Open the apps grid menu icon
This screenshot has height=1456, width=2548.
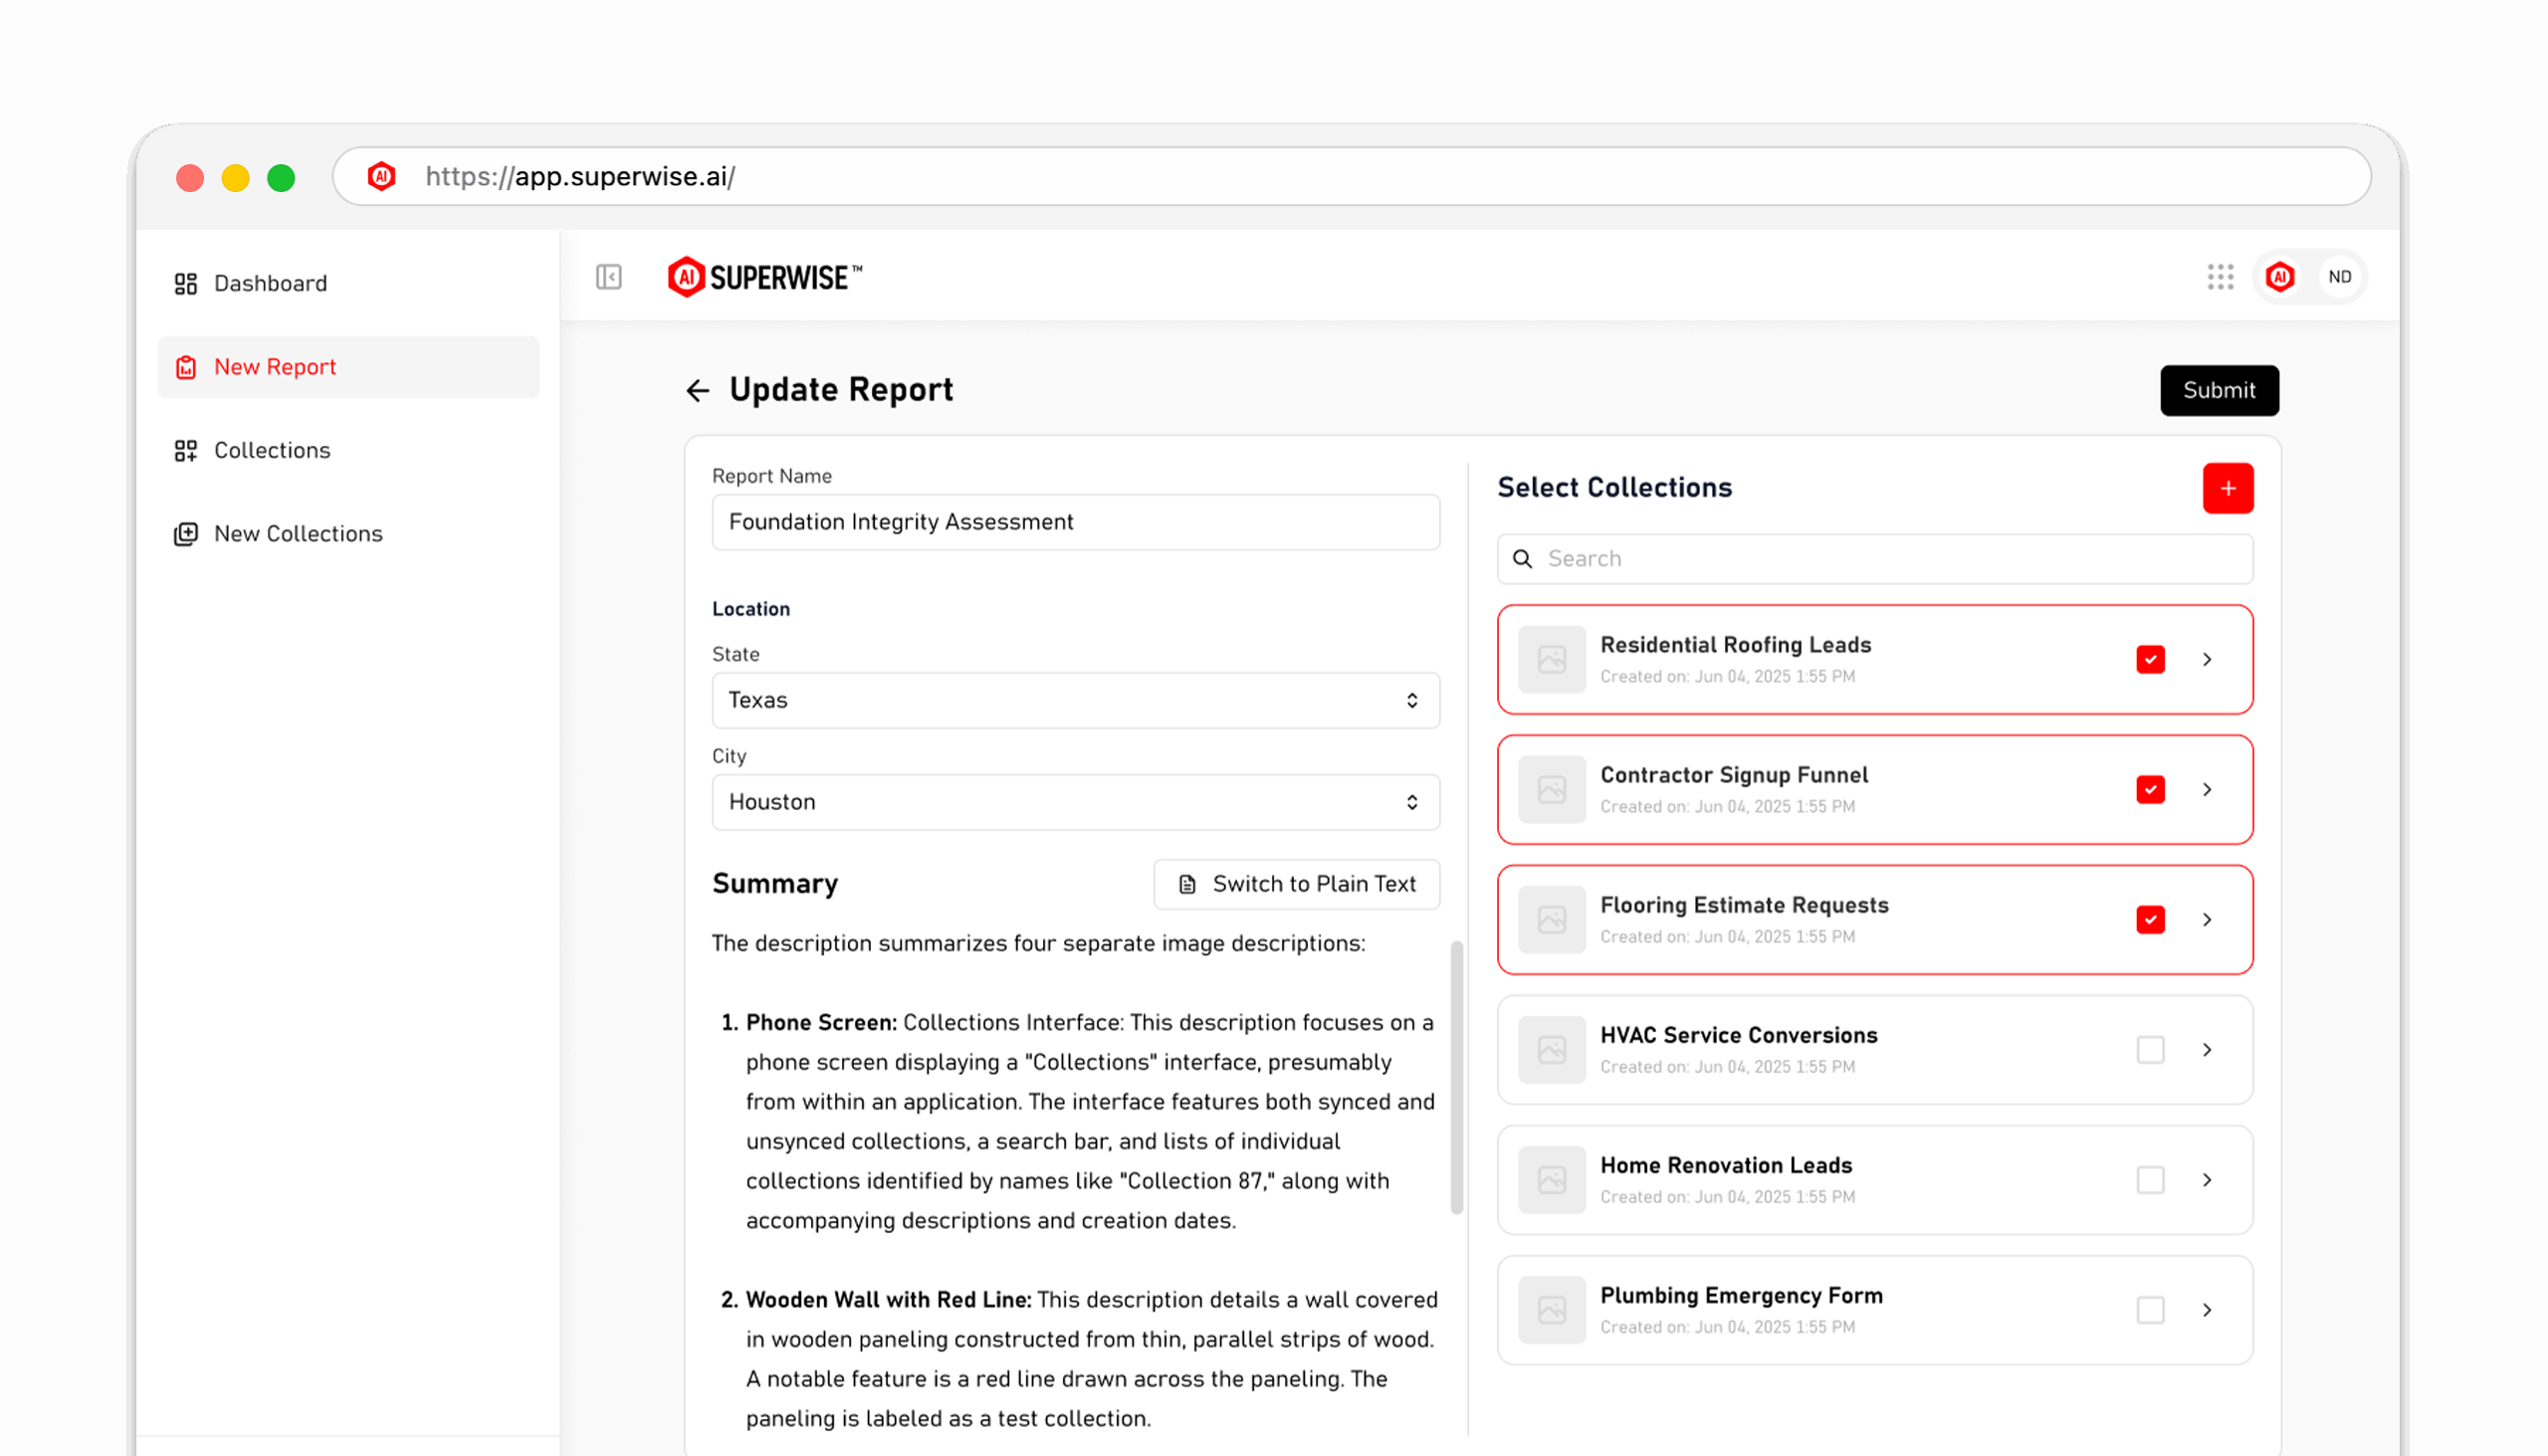[2220, 277]
